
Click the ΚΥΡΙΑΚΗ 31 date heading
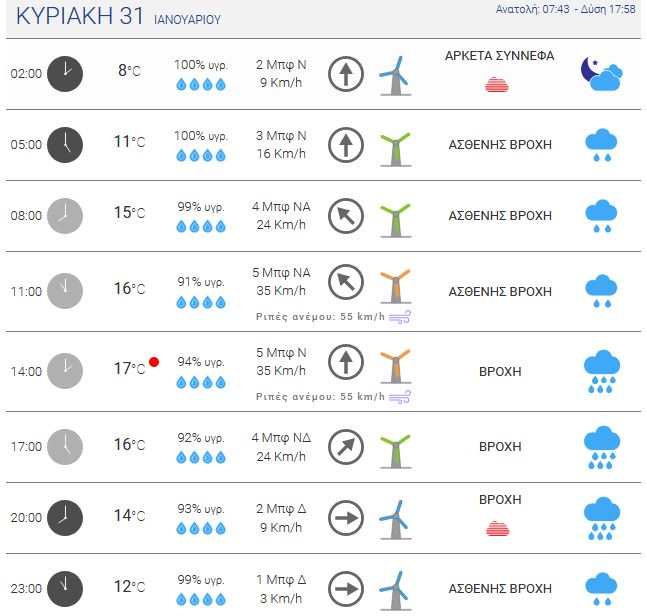click(x=80, y=16)
